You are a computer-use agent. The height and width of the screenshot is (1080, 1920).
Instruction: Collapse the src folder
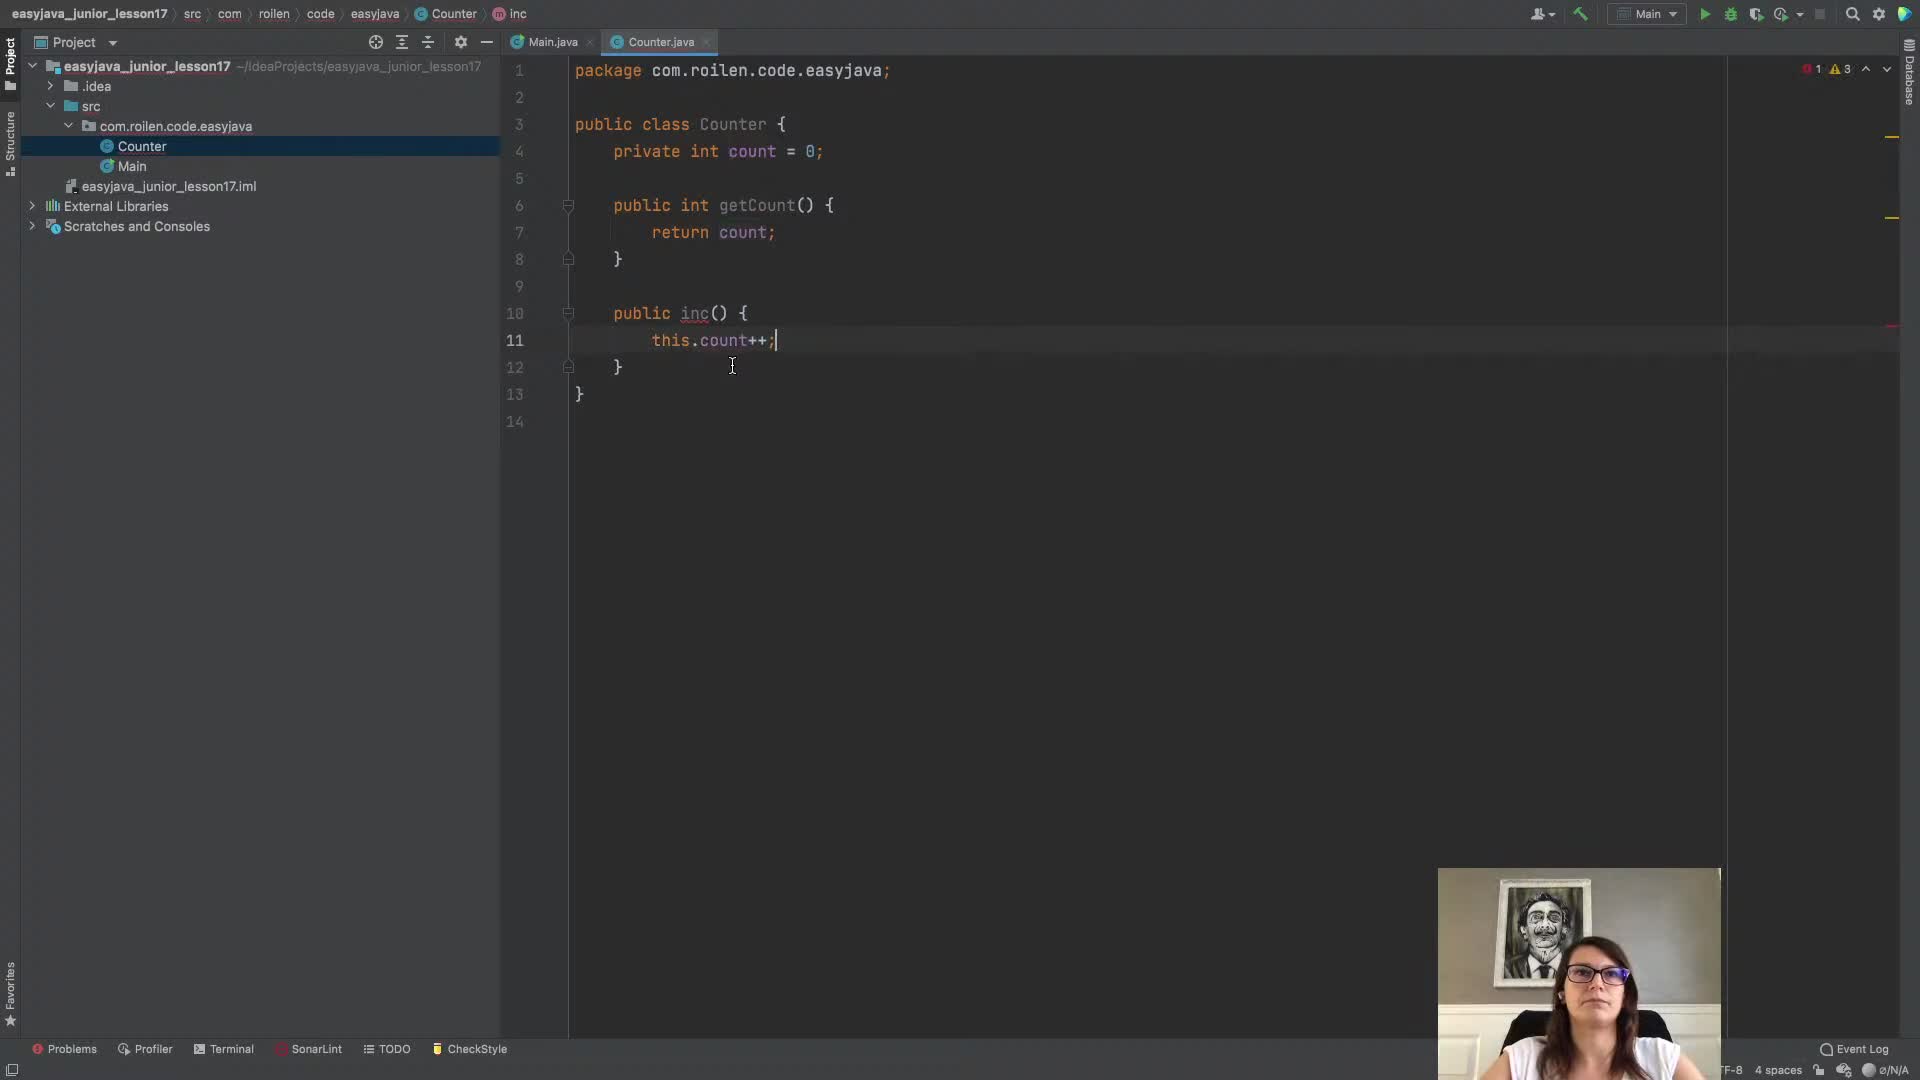click(x=50, y=106)
